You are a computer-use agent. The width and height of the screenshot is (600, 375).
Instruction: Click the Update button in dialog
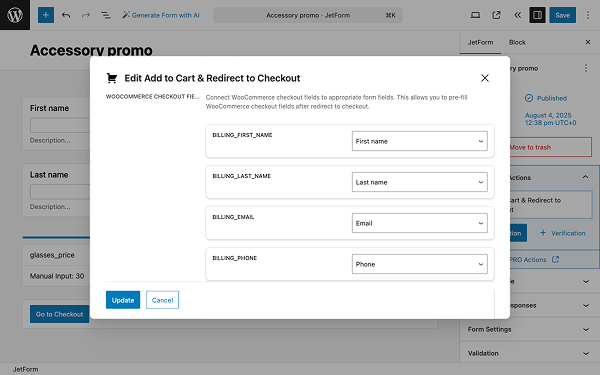[x=123, y=300]
